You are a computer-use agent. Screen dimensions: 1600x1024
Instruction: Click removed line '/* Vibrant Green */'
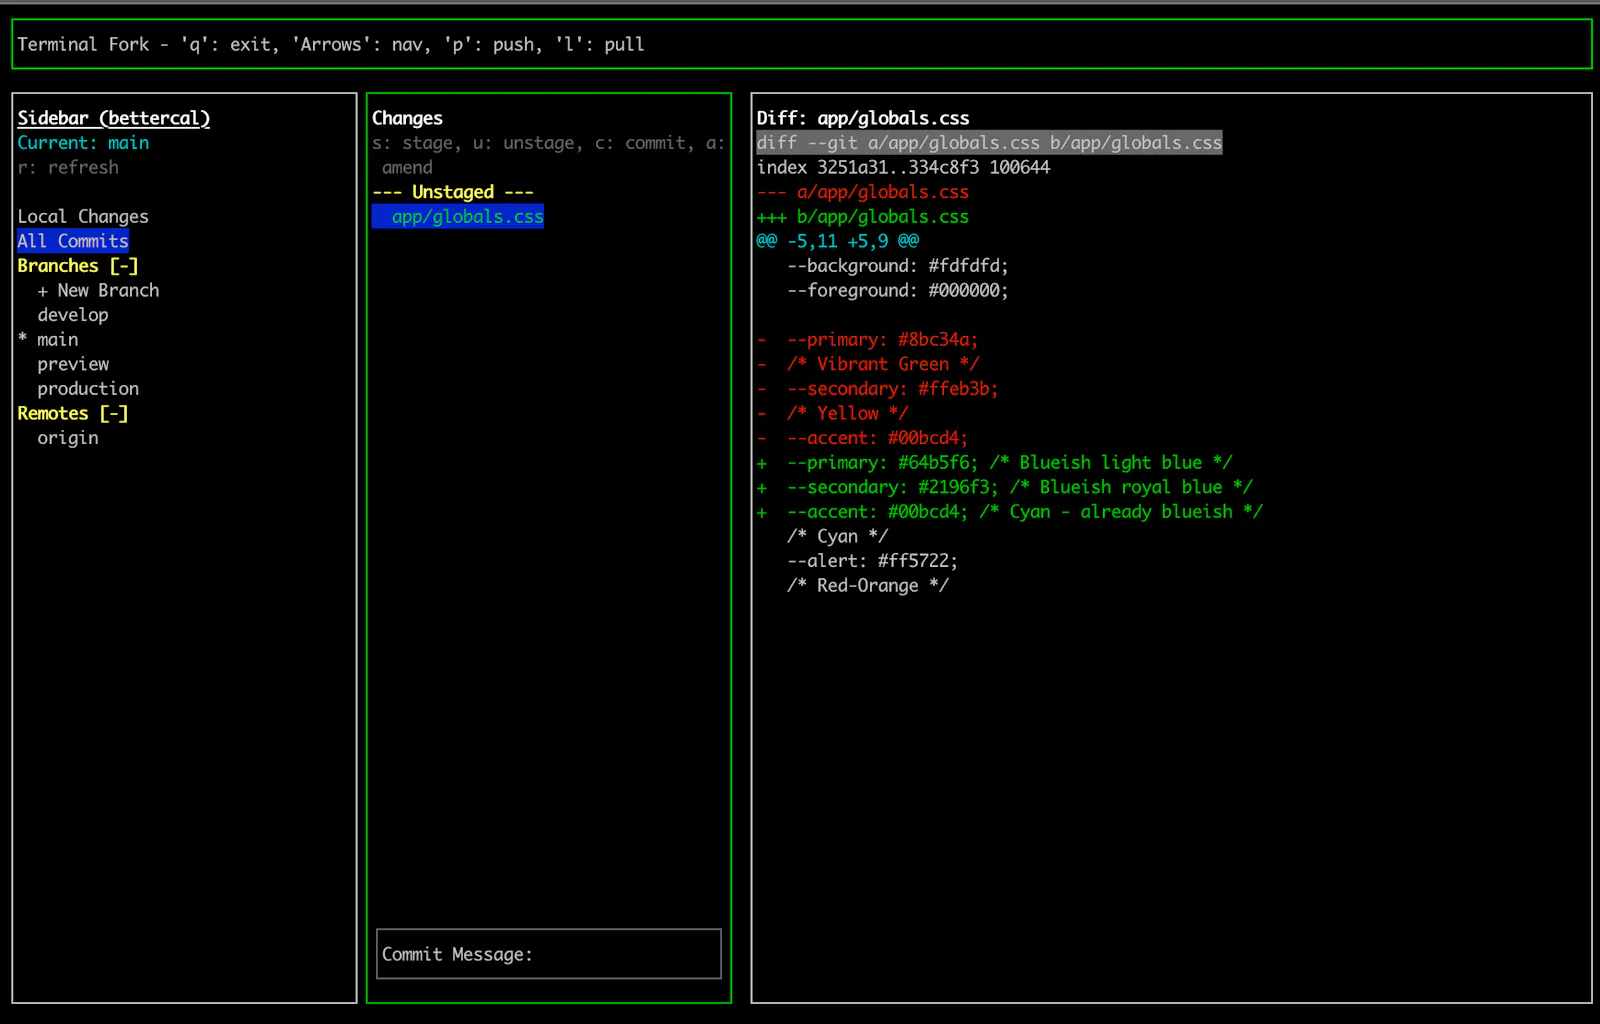click(x=868, y=364)
